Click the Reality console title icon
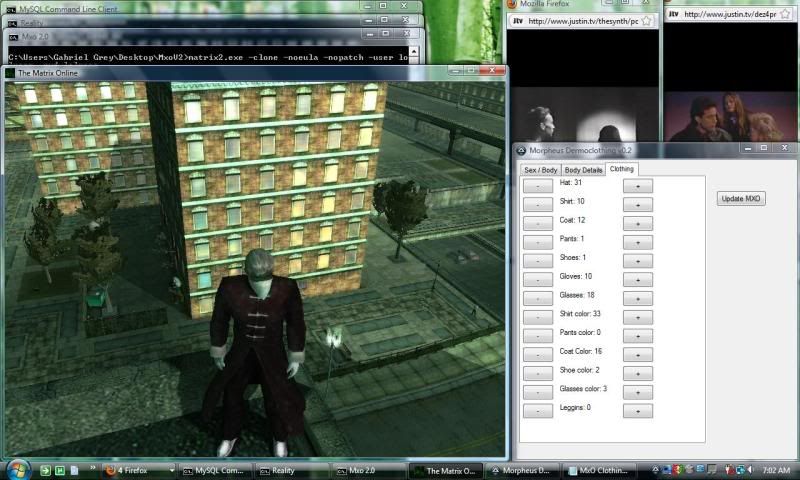The width and height of the screenshot is (800, 480). 13,23
